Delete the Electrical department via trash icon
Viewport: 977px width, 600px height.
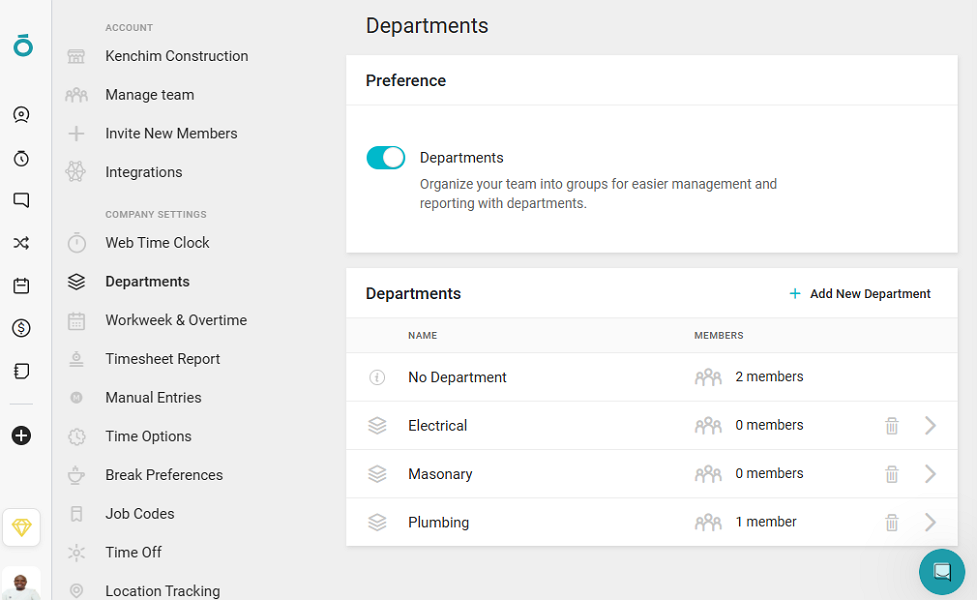click(x=892, y=426)
